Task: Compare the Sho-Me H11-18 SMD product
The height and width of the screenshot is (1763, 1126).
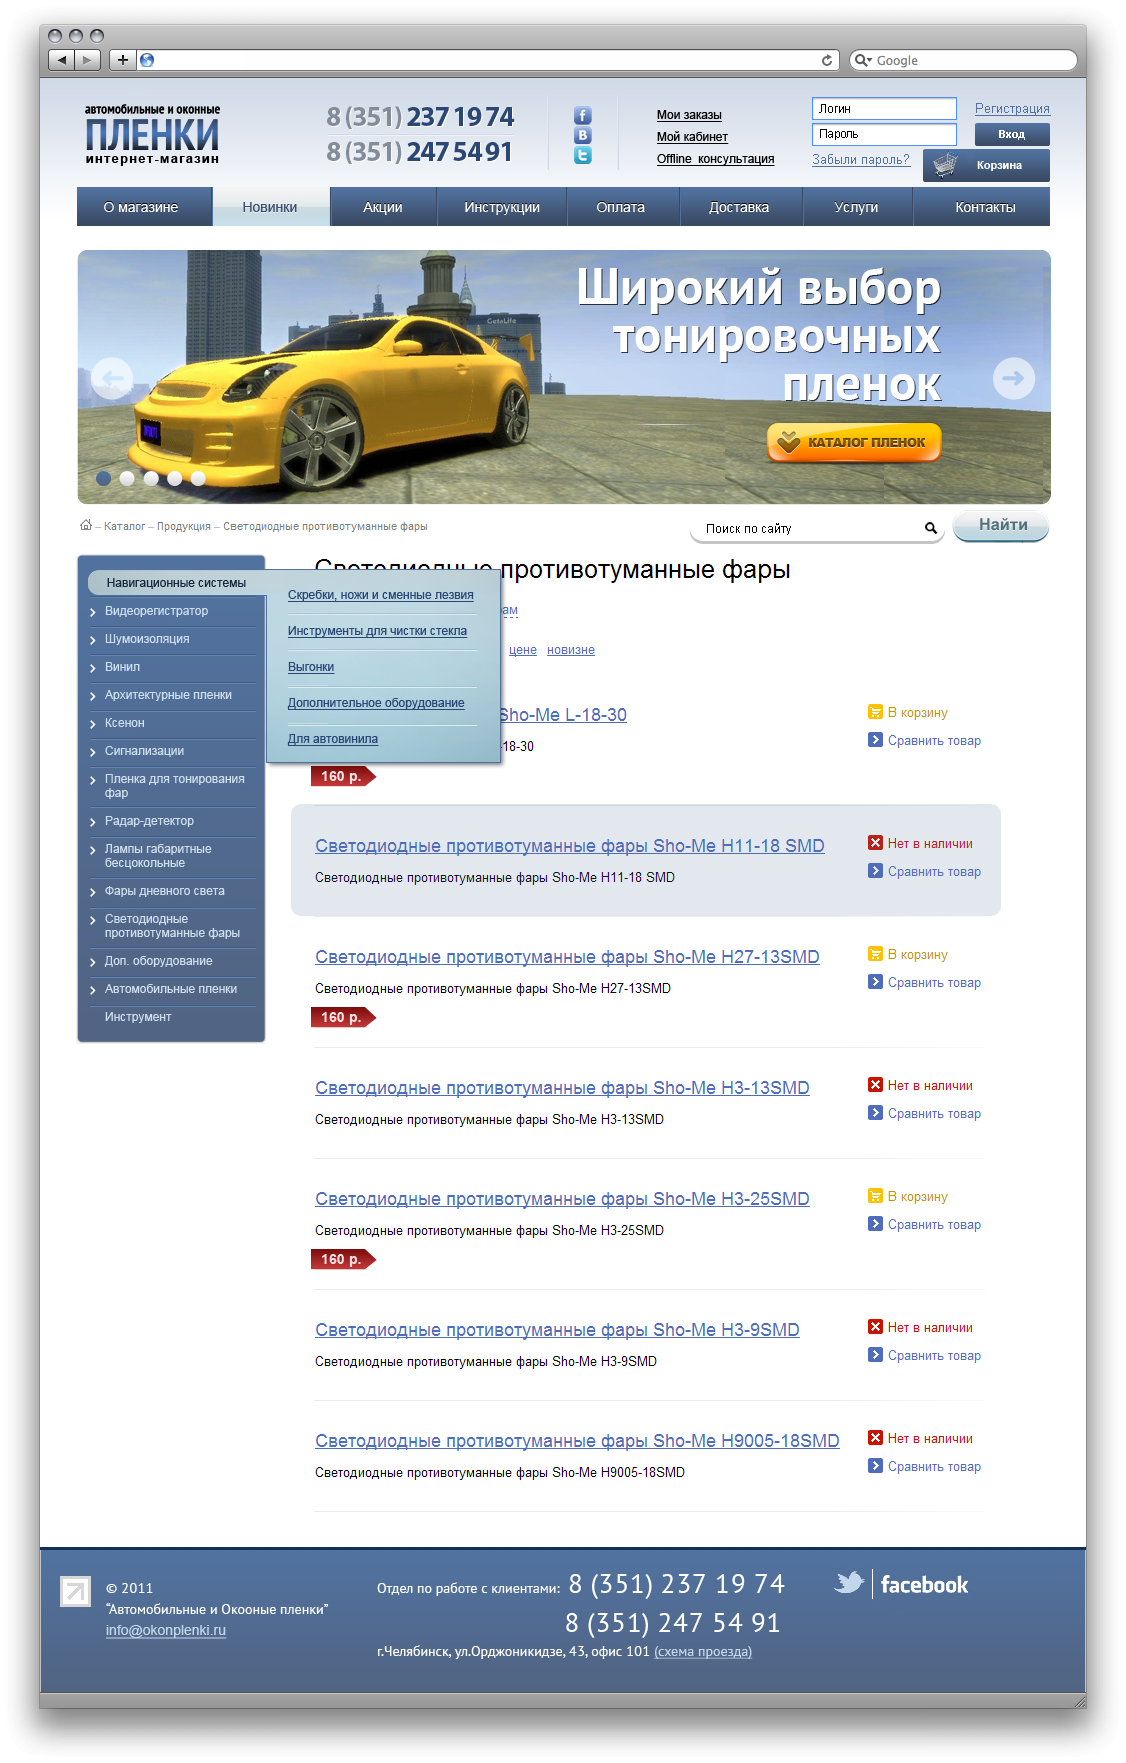Action: (925, 872)
